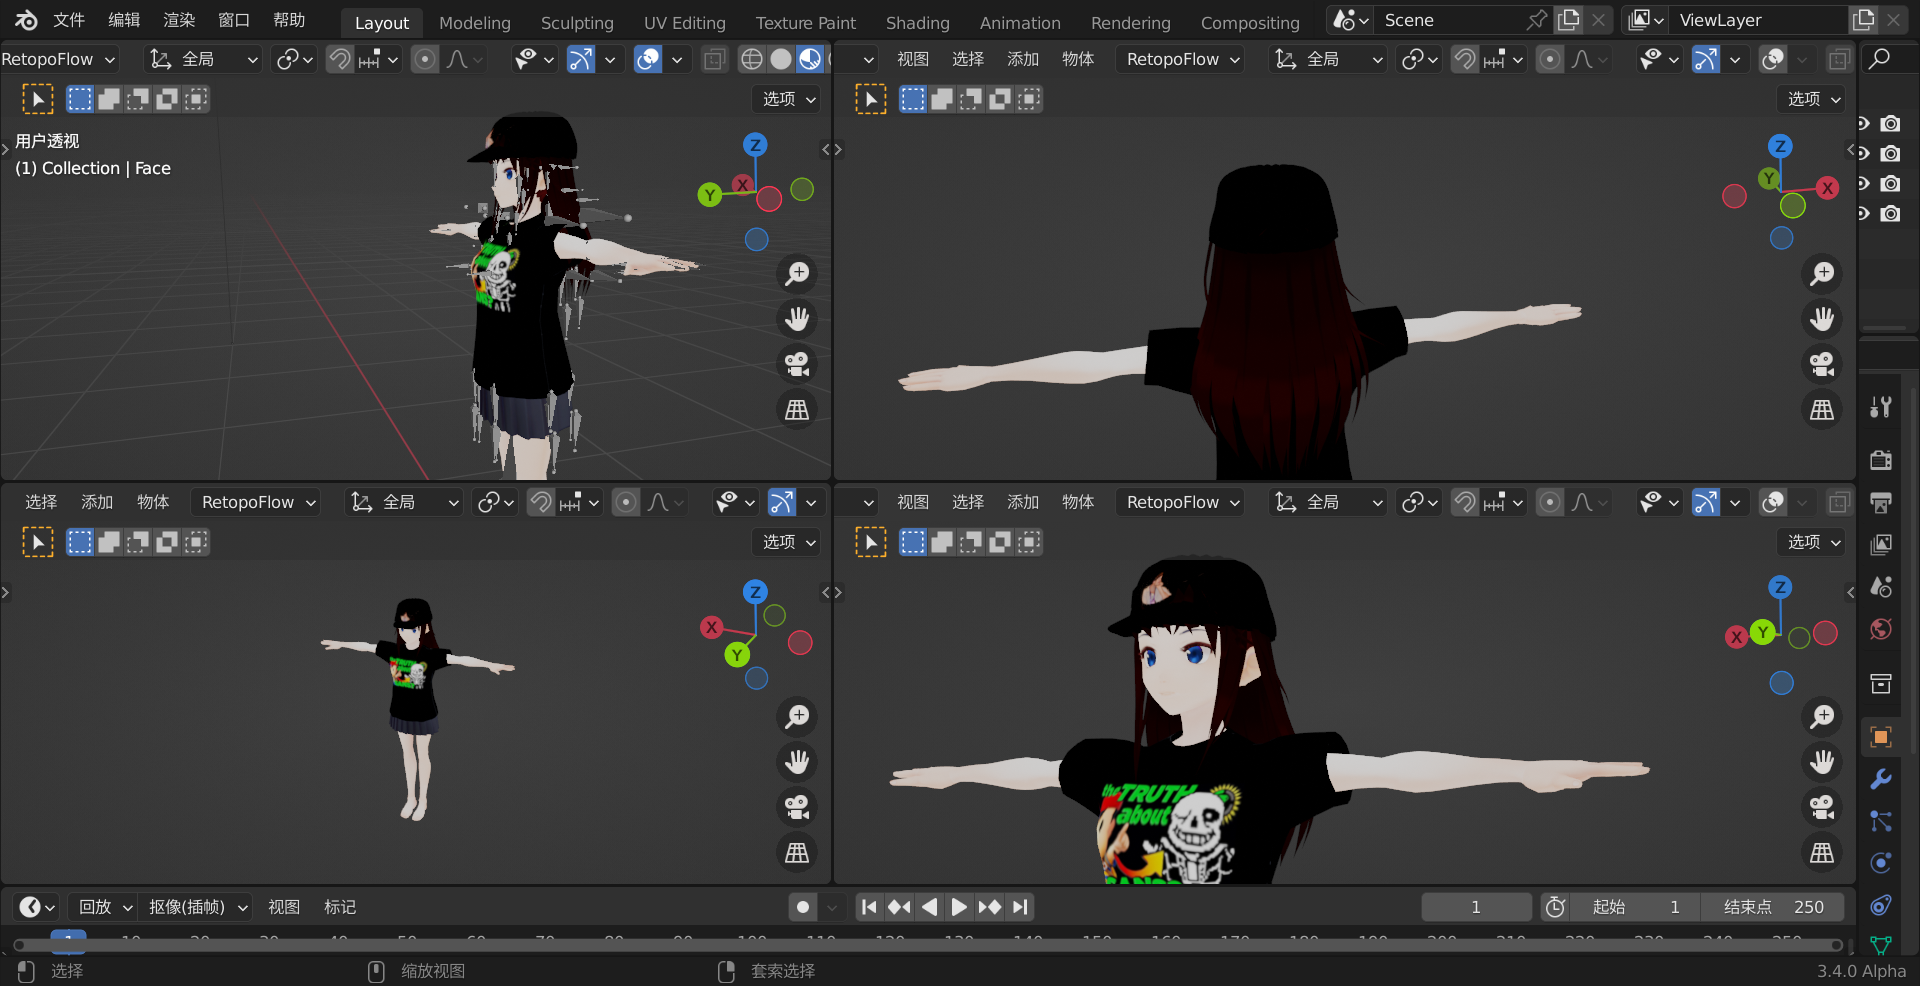Open modifier properties with the wrench icon

[1880, 777]
